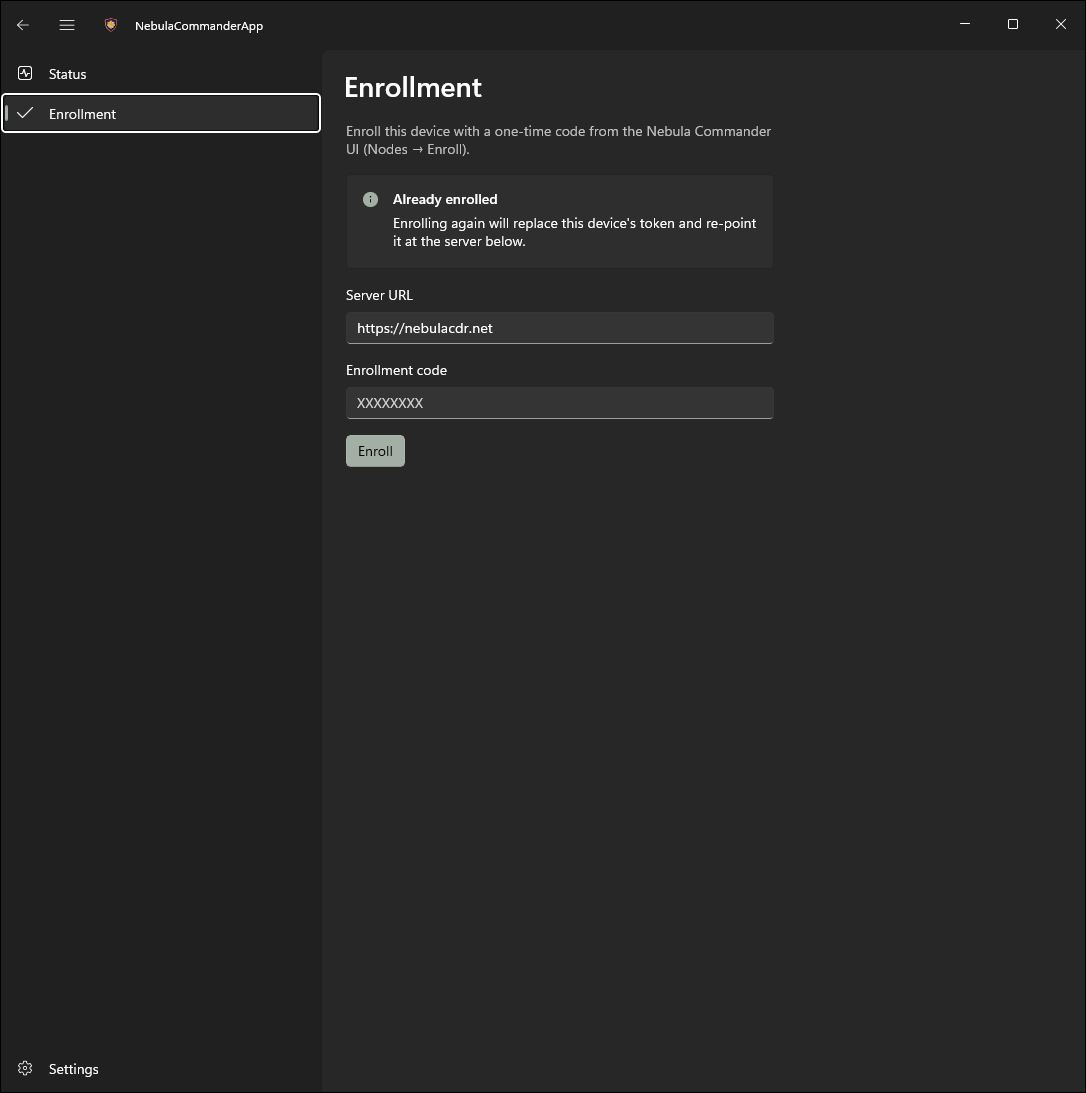Open Settings from the sidebar
The height and width of the screenshot is (1093, 1086).
161,1069
